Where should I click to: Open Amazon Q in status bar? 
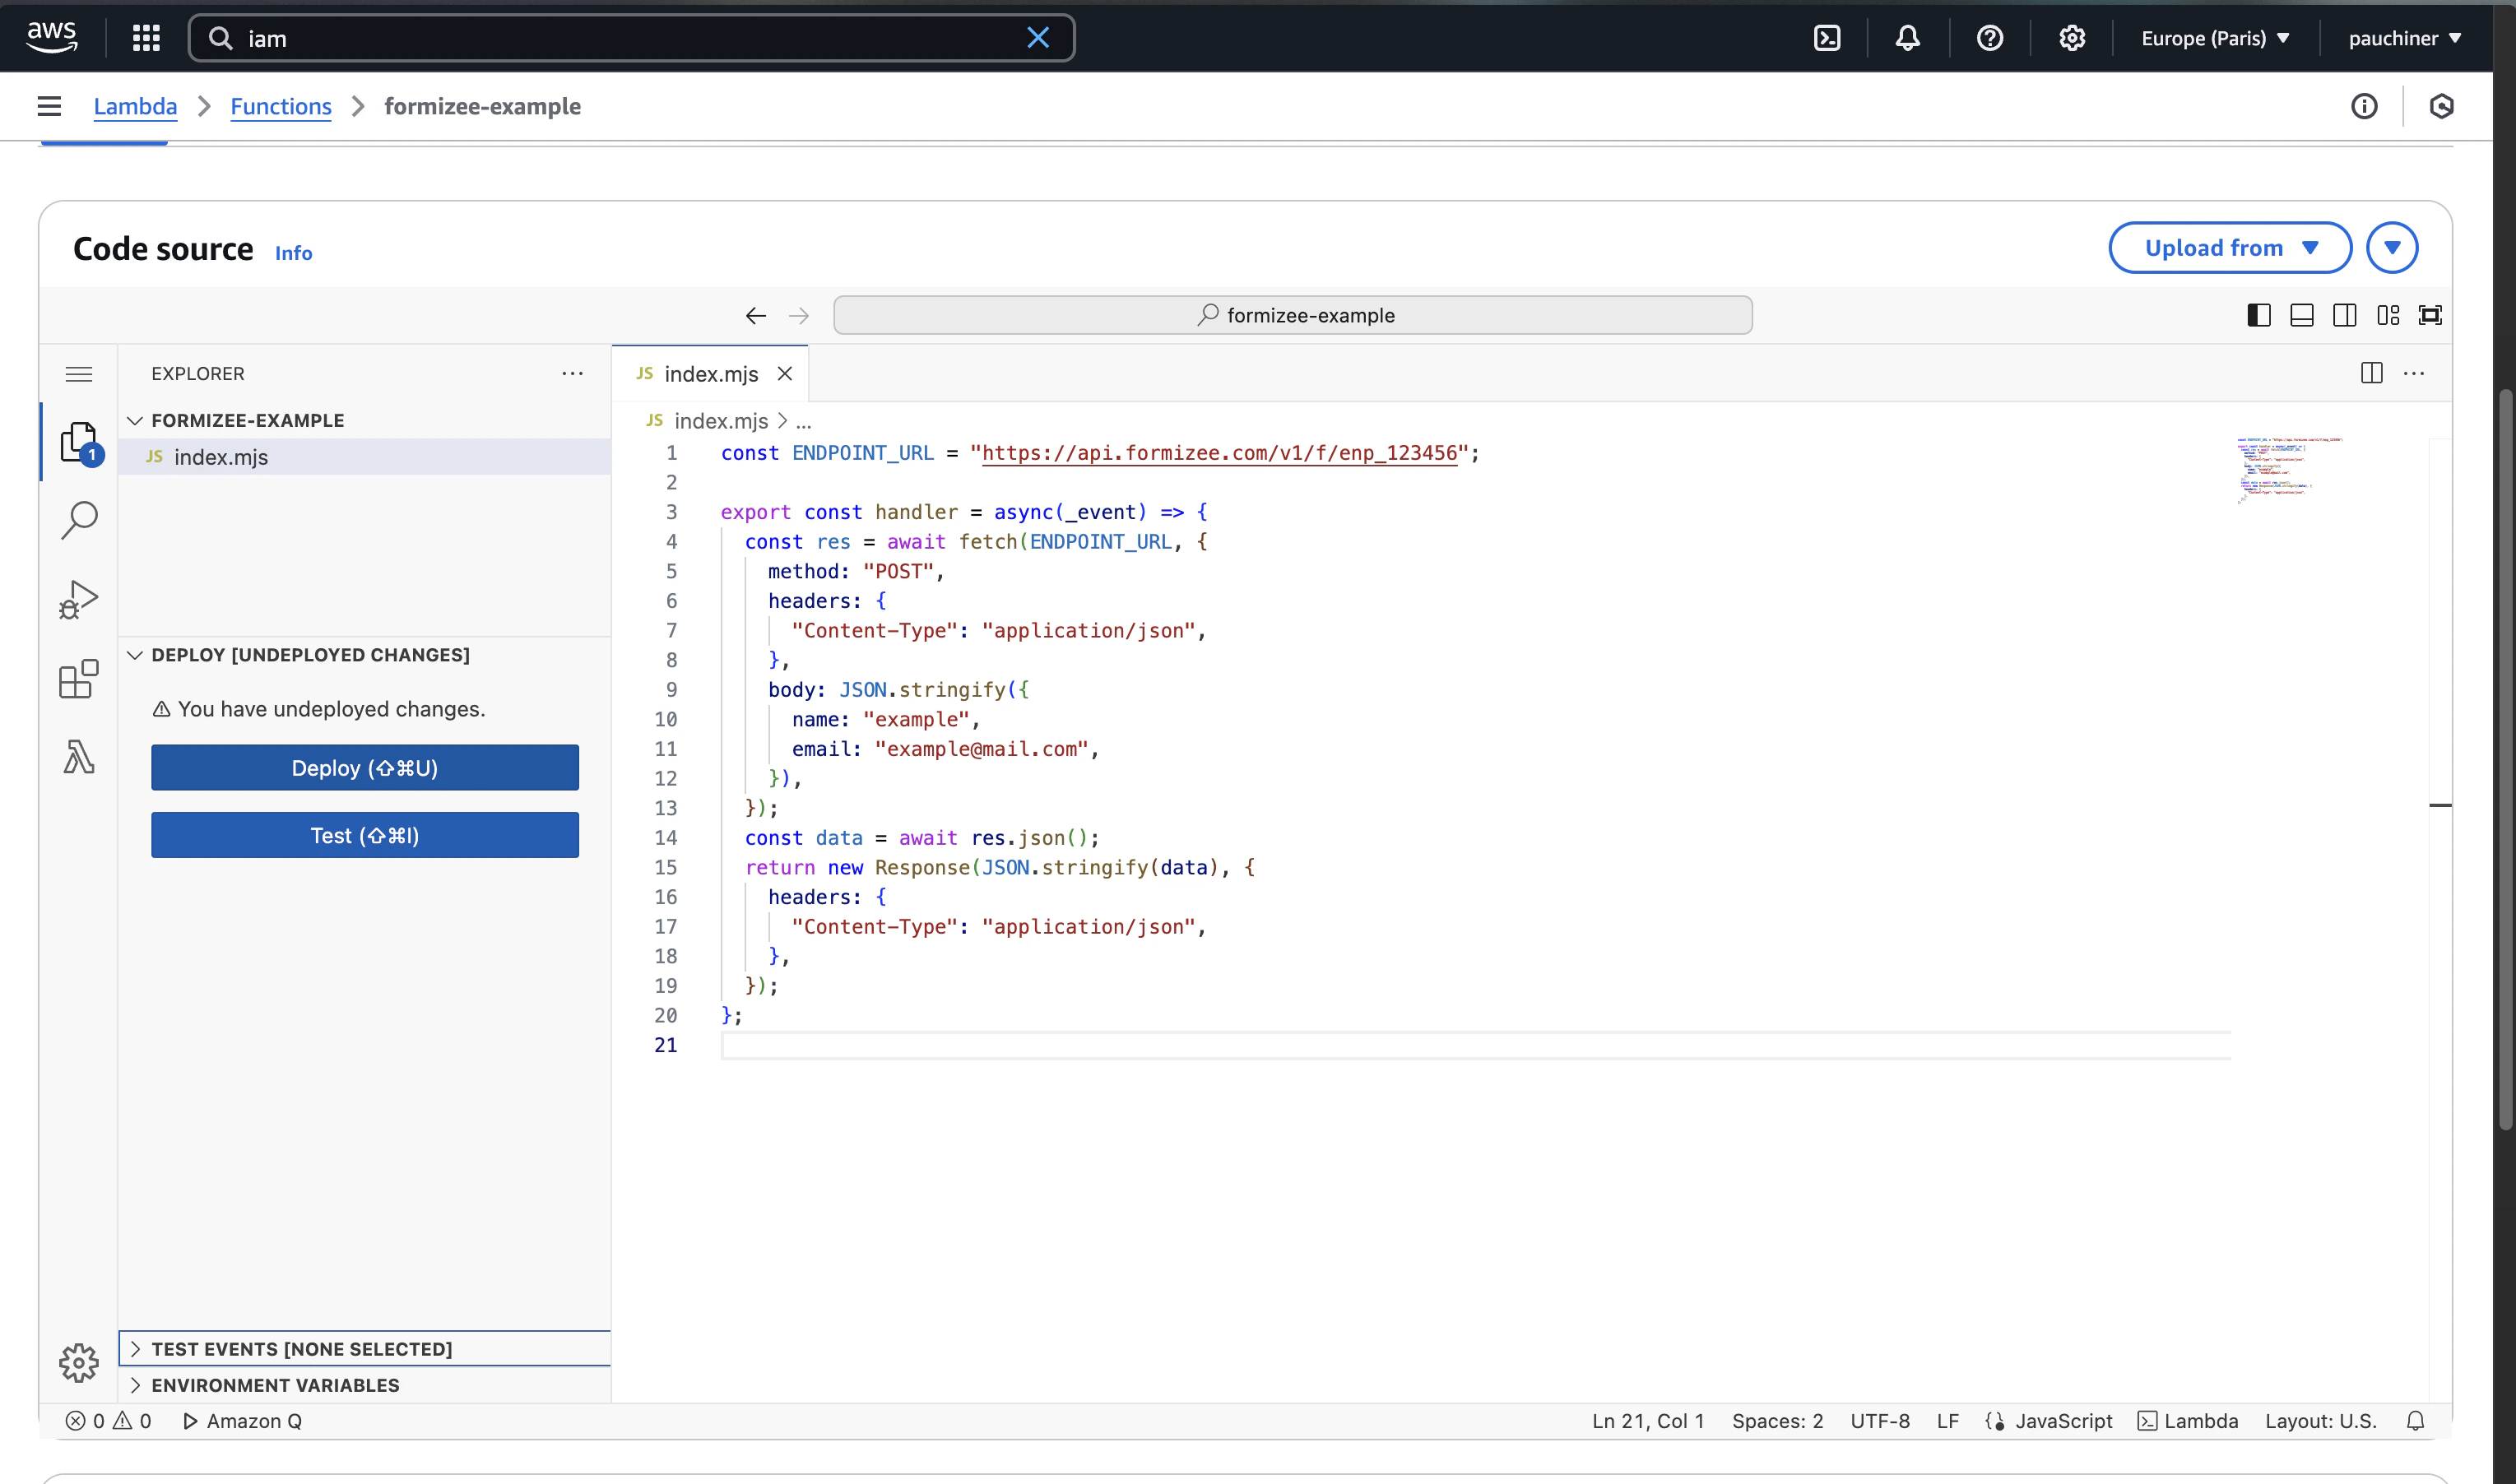(242, 1421)
